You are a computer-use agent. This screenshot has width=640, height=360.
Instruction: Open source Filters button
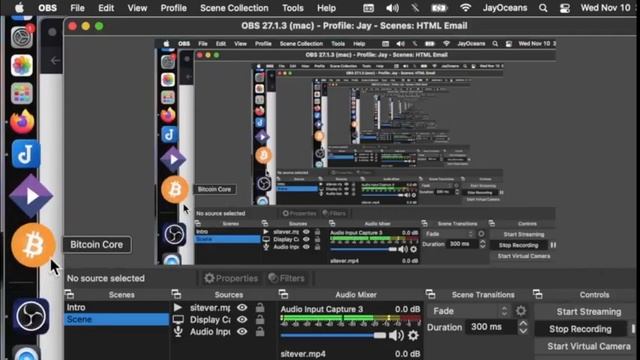tap(287, 278)
